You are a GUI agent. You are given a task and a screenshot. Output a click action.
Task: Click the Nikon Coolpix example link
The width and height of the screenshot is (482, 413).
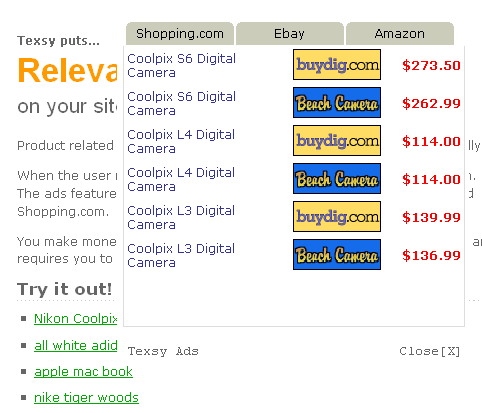tap(76, 319)
